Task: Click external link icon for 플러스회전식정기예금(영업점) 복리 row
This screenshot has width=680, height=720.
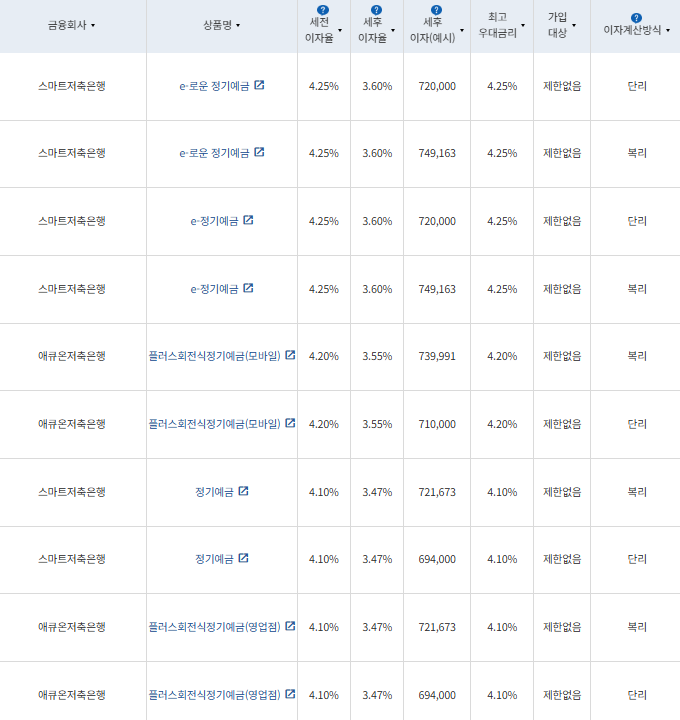Action: pyautogui.click(x=290, y=626)
